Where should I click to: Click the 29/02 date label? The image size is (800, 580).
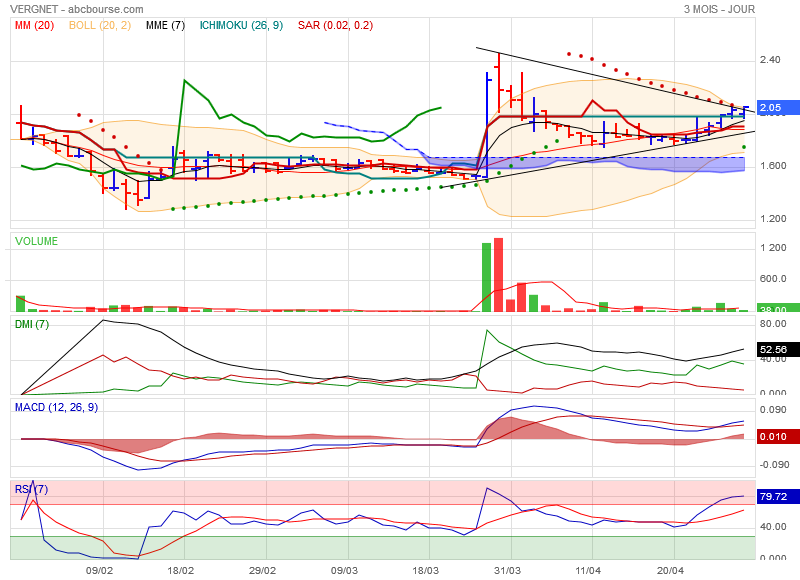(x=262, y=570)
